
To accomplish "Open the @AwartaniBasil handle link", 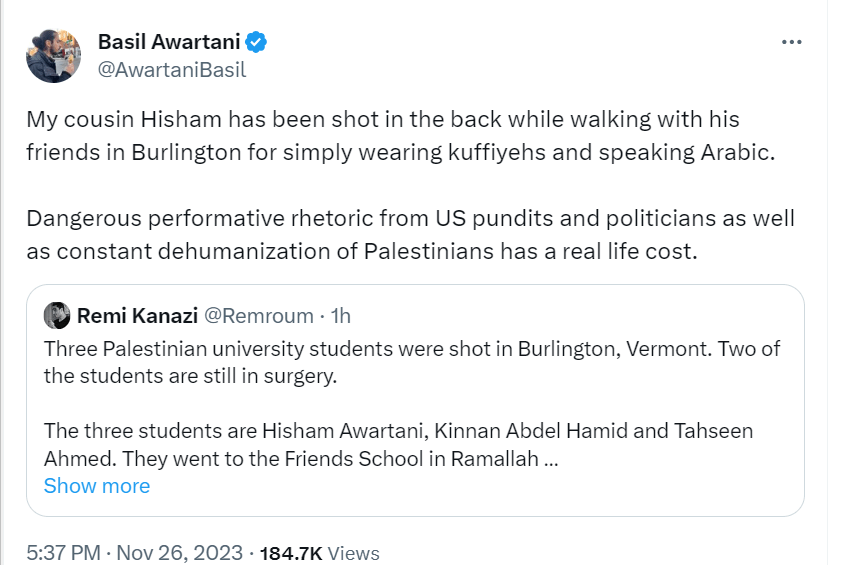I will click(171, 70).
